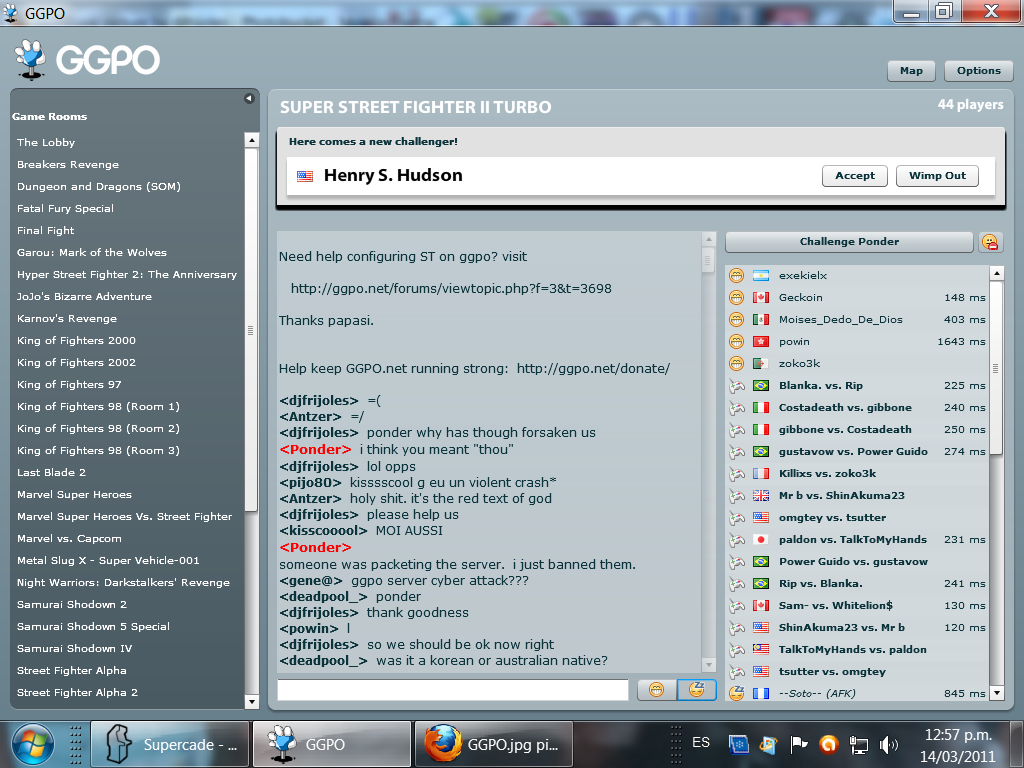Screen dimensions: 1024x768
Task: Click the player list scrollbar down arrow
Action: [x=997, y=693]
